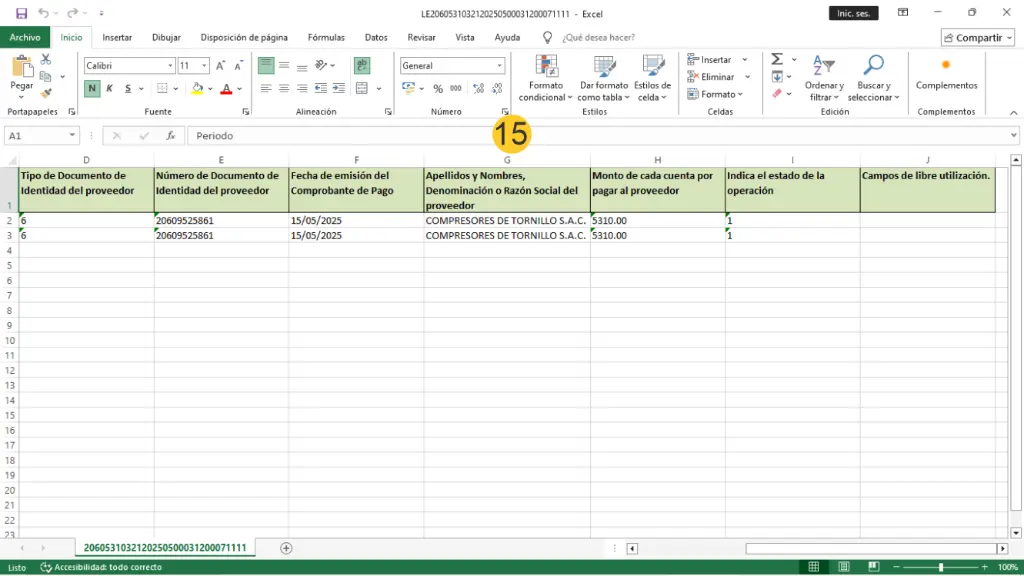
Task: Expand the General number format dropdown
Action: coord(499,65)
